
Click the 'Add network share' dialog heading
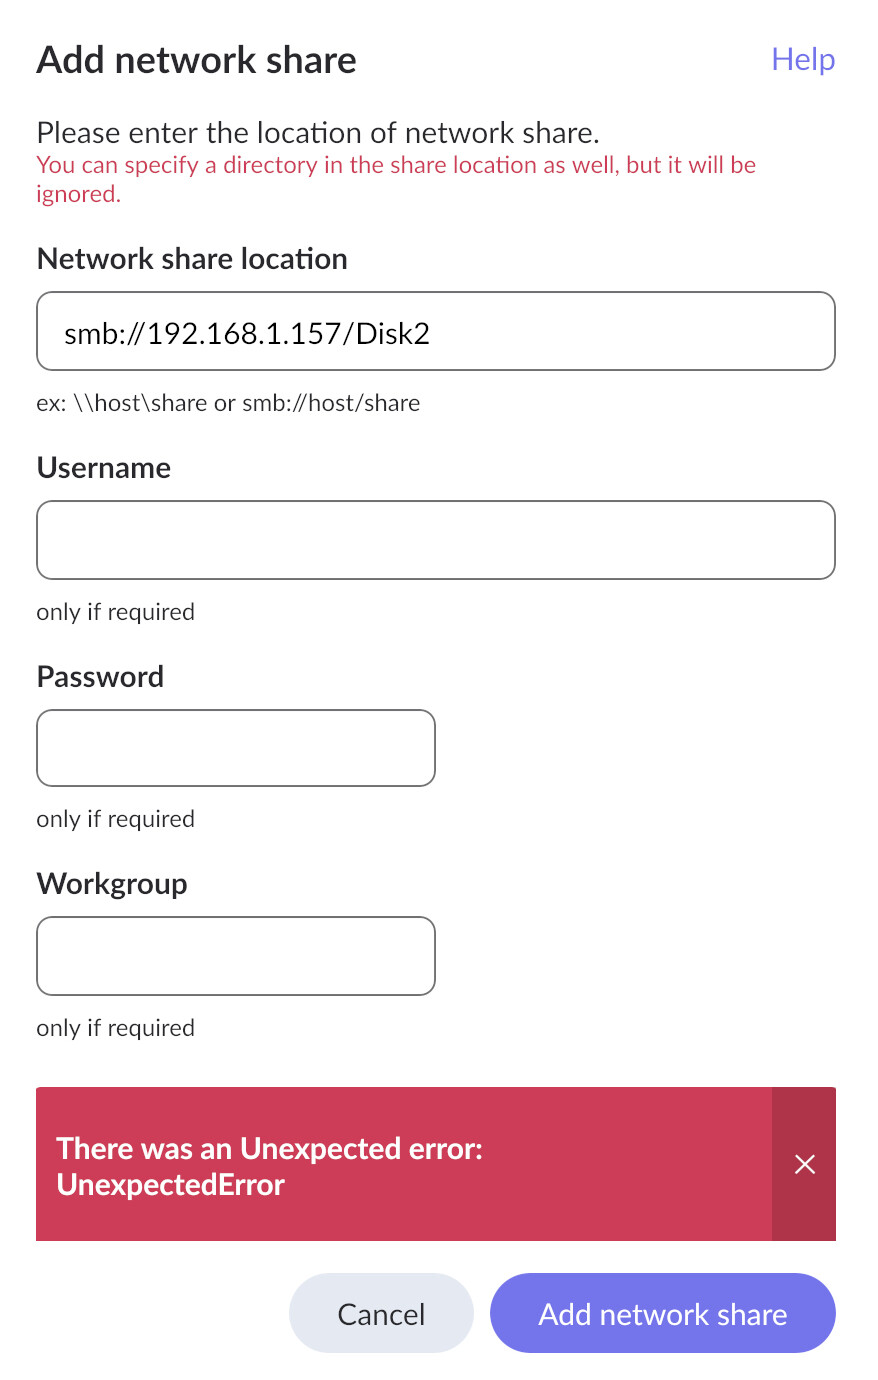point(197,61)
